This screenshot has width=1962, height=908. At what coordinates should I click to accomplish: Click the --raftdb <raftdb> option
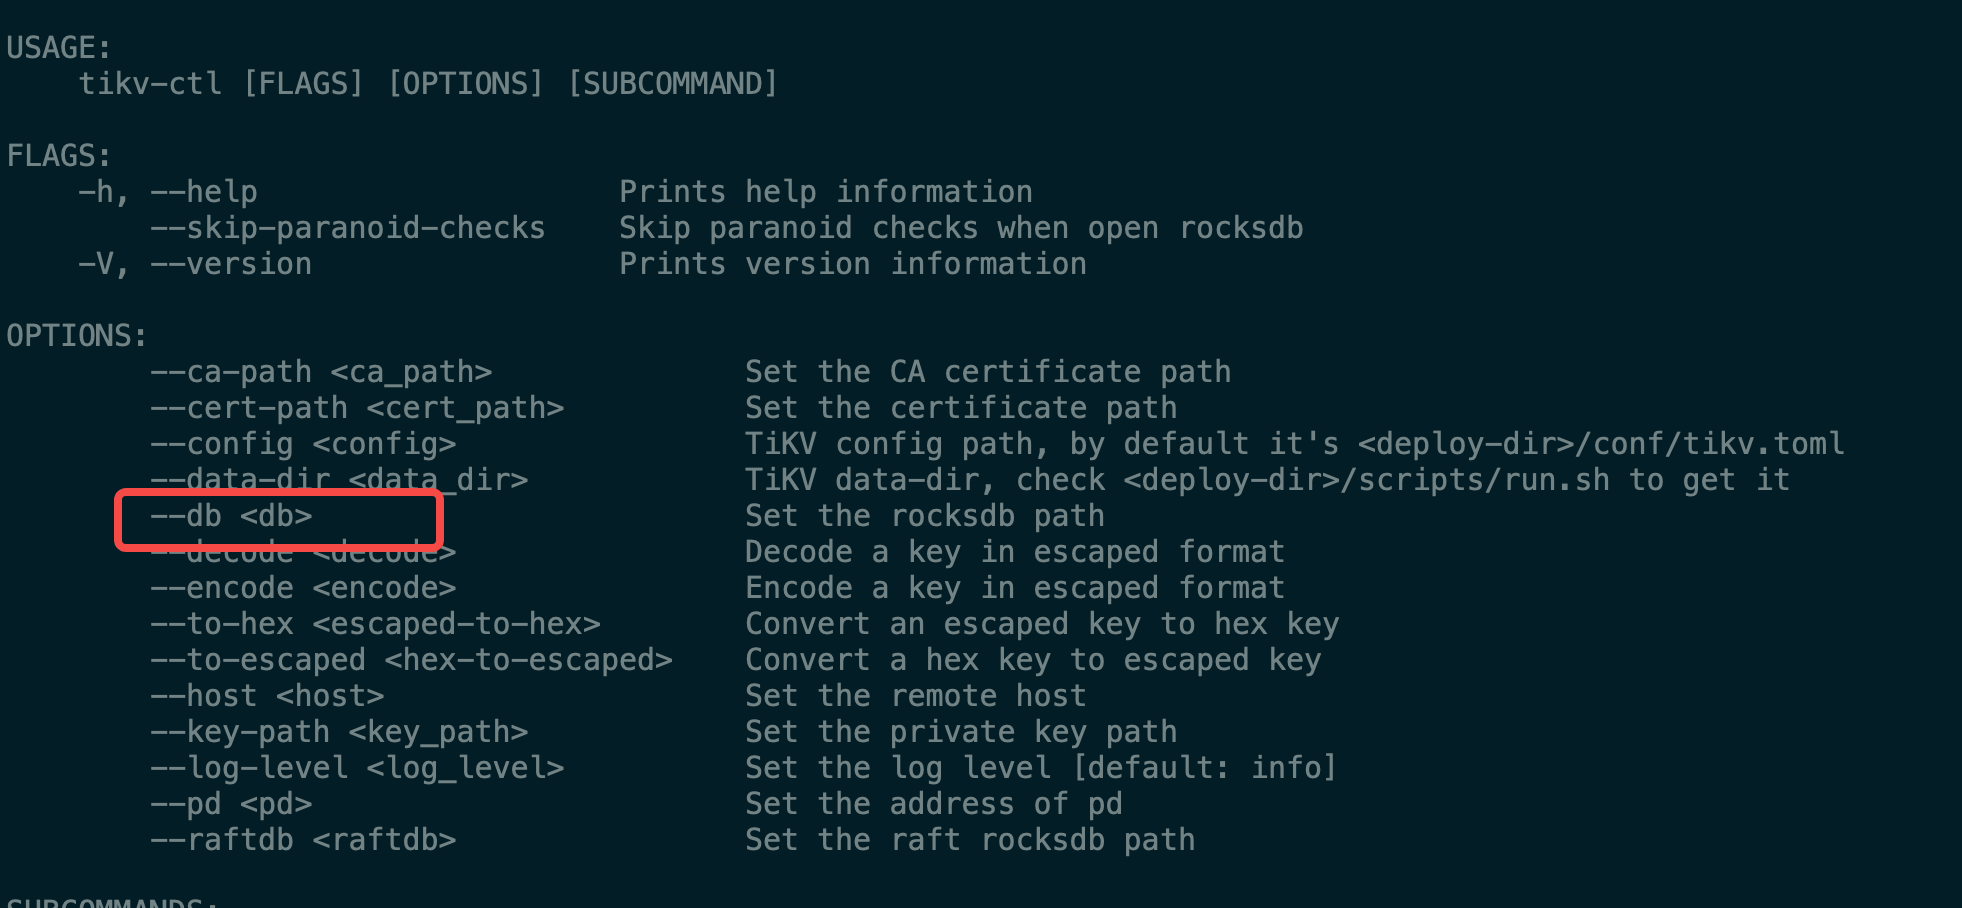(x=303, y=840)
